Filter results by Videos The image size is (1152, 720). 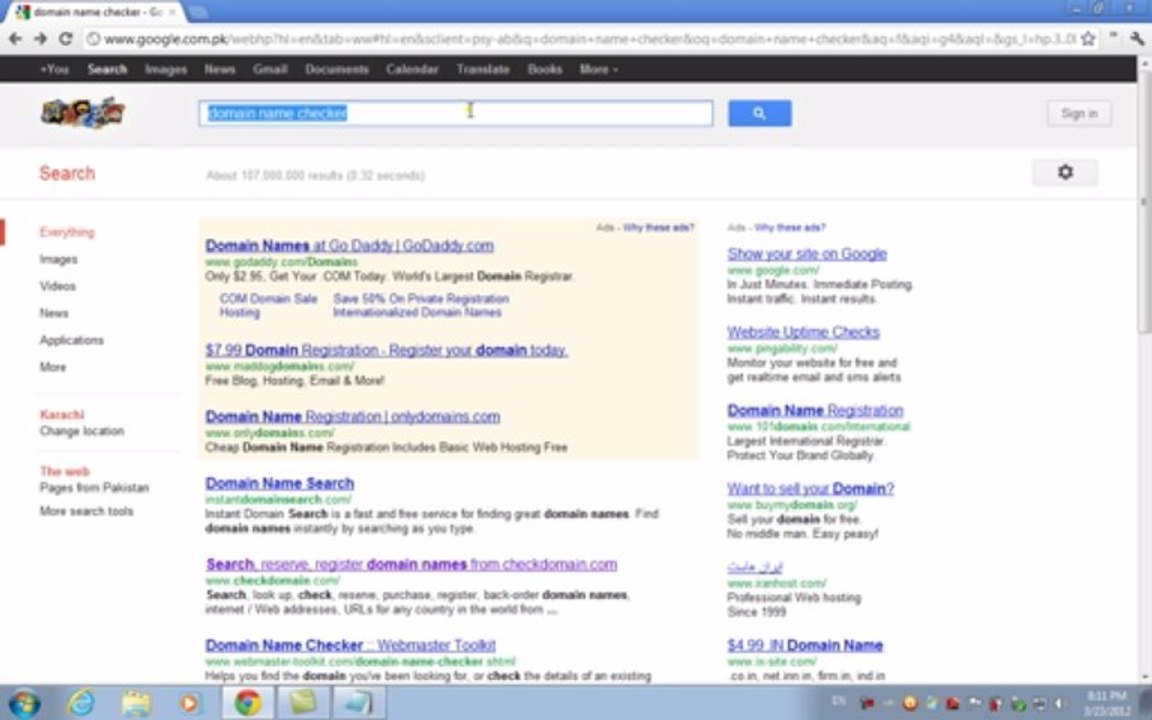pyautogui.click(x=58, y=286)
